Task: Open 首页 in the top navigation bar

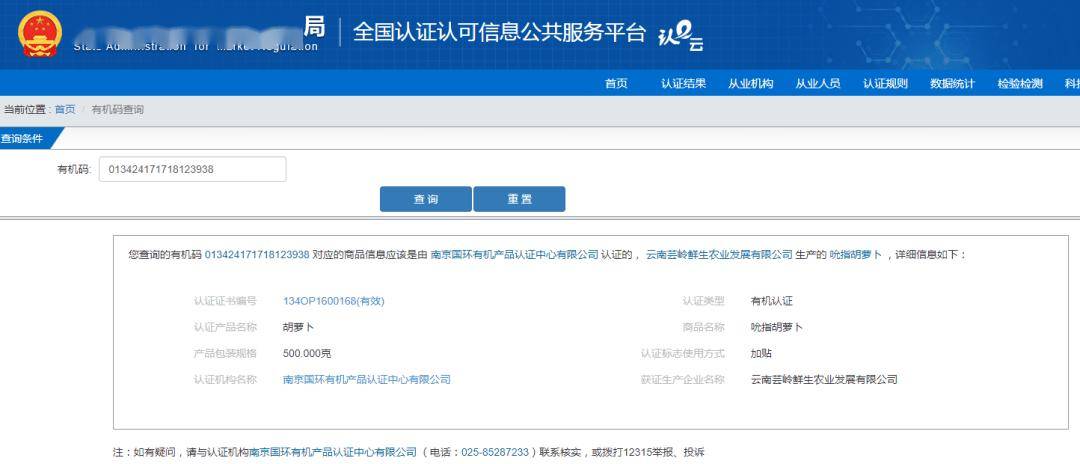Action: 616,84
